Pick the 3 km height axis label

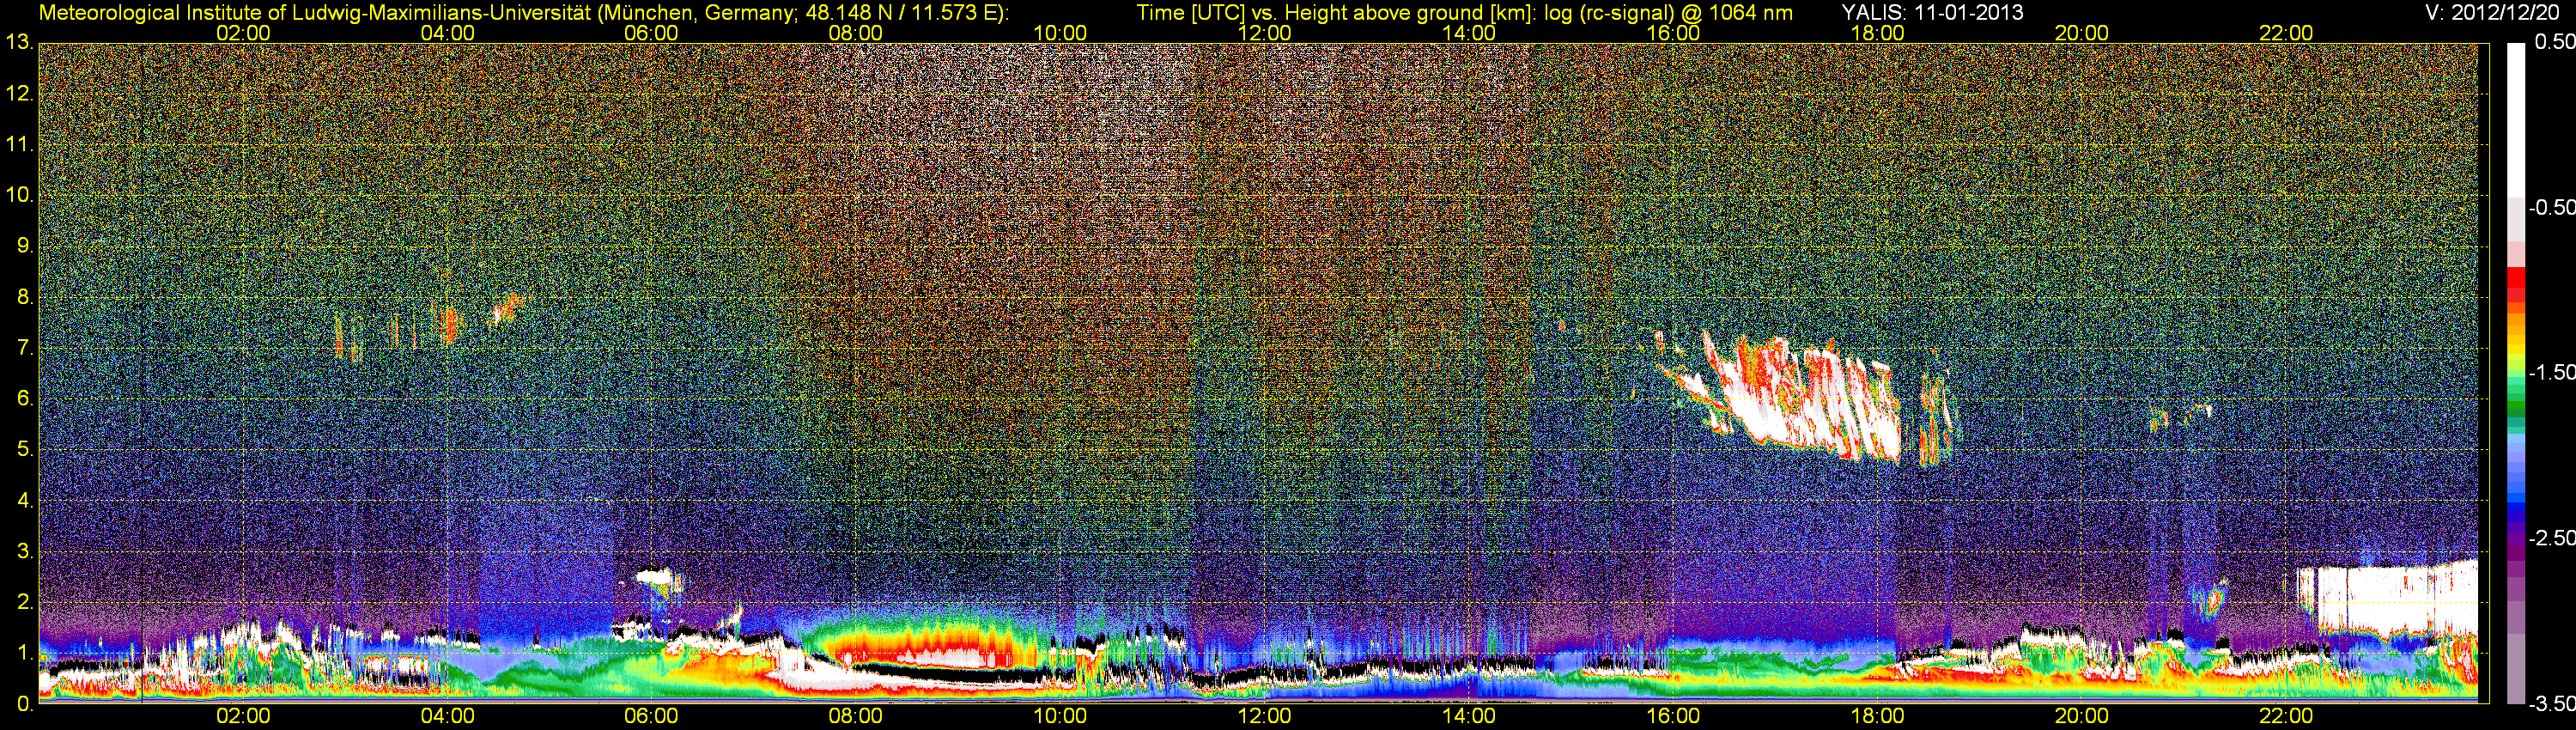tap(24, 552)
